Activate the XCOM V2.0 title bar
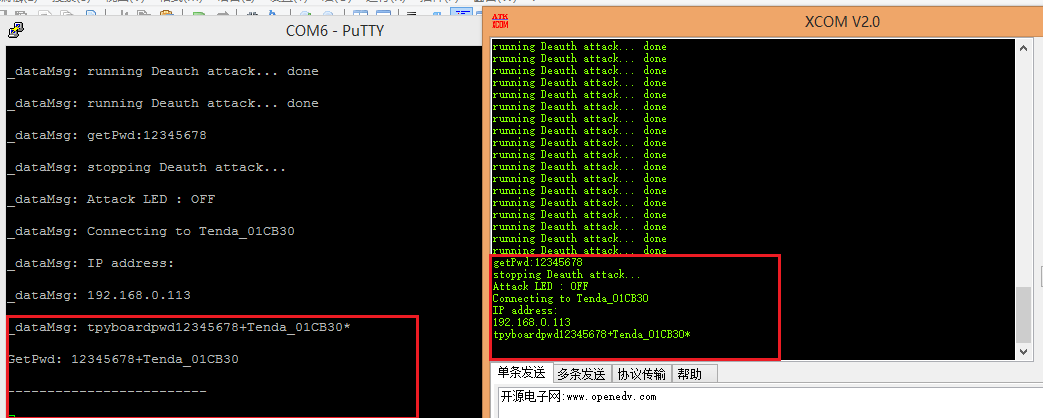This screenshot has width=1043, height=418. point(842,22)
